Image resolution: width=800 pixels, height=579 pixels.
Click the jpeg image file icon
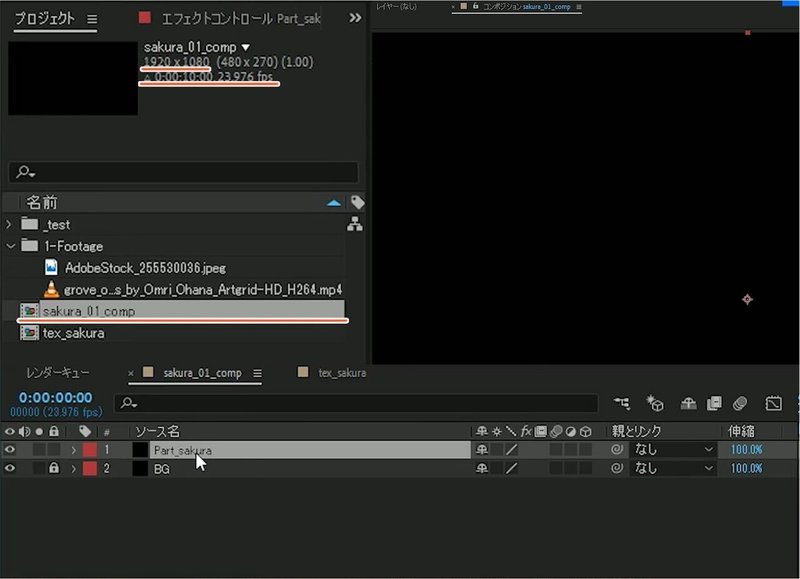[51, 267]
